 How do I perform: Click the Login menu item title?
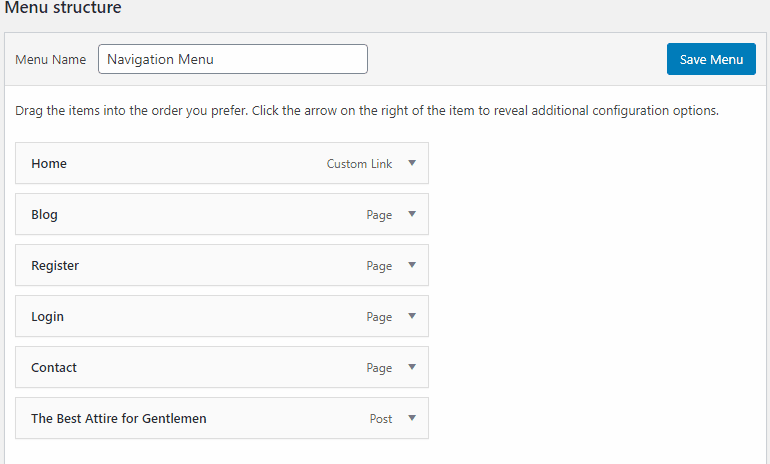pyautogui.click(x=48, y=317)
